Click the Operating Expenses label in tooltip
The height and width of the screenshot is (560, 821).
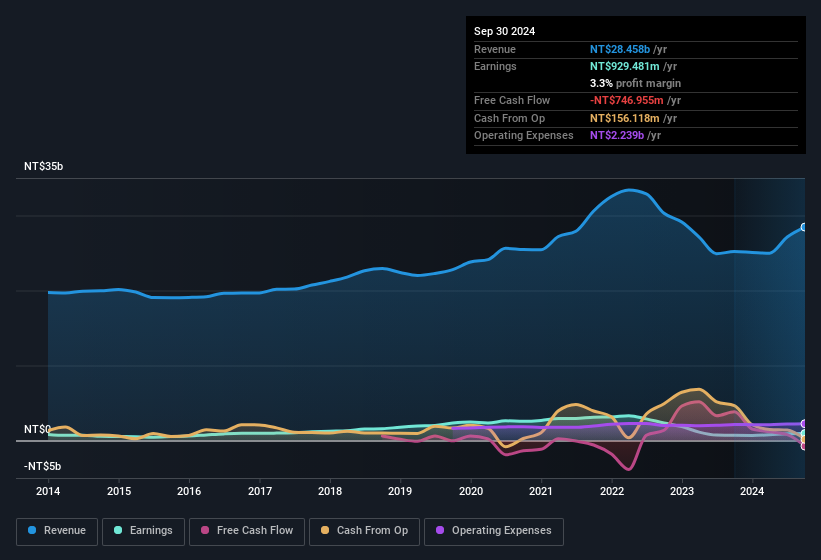pyautogui.click(x=524, y=135)
